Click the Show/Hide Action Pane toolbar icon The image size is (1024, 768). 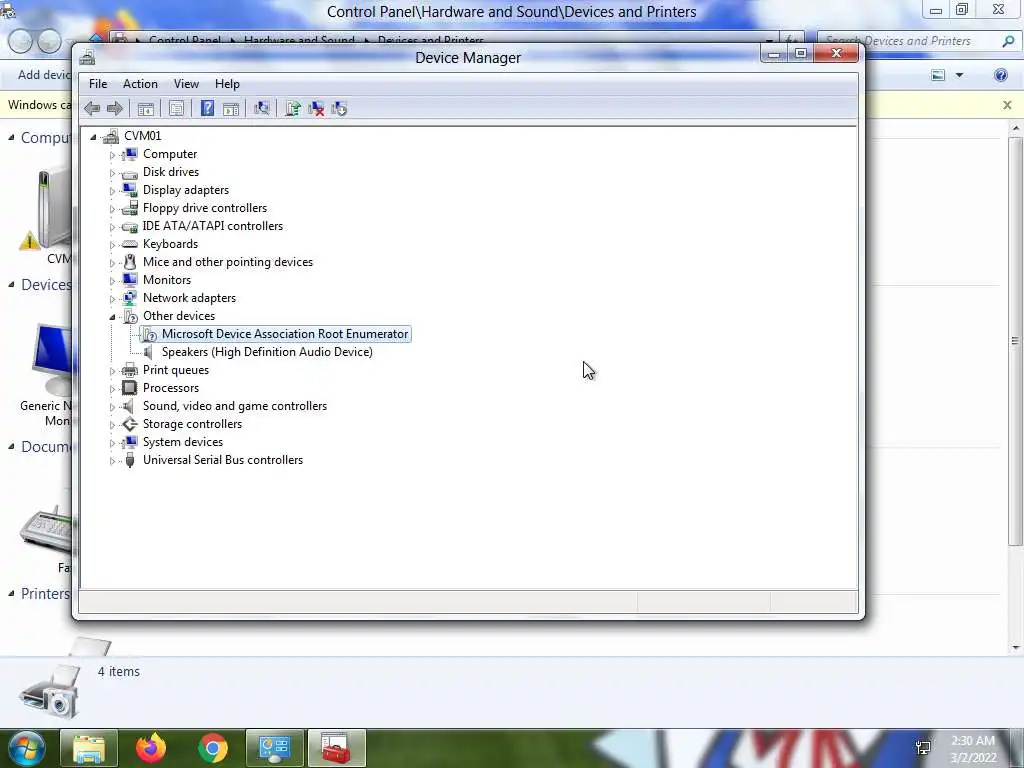[x=231, y=108]
